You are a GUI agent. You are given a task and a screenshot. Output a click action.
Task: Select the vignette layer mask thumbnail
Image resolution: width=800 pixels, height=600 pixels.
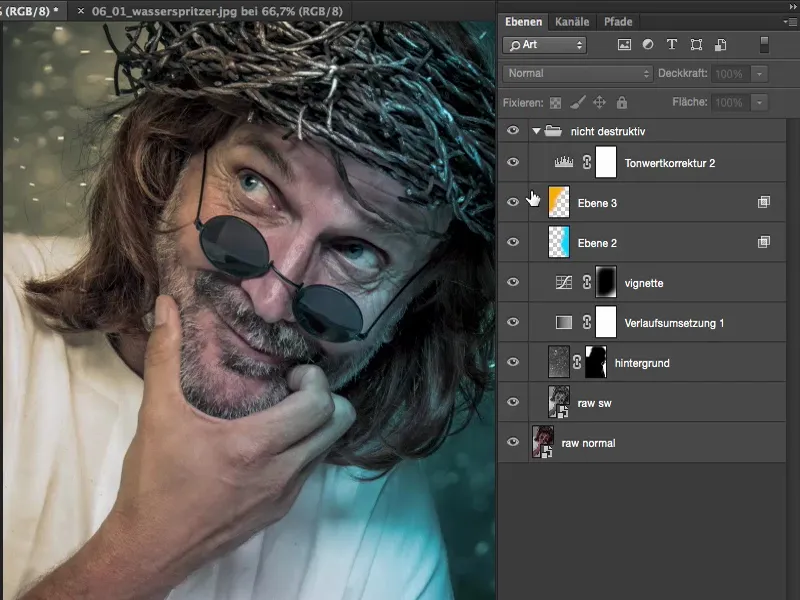click(x=606, y=282)
